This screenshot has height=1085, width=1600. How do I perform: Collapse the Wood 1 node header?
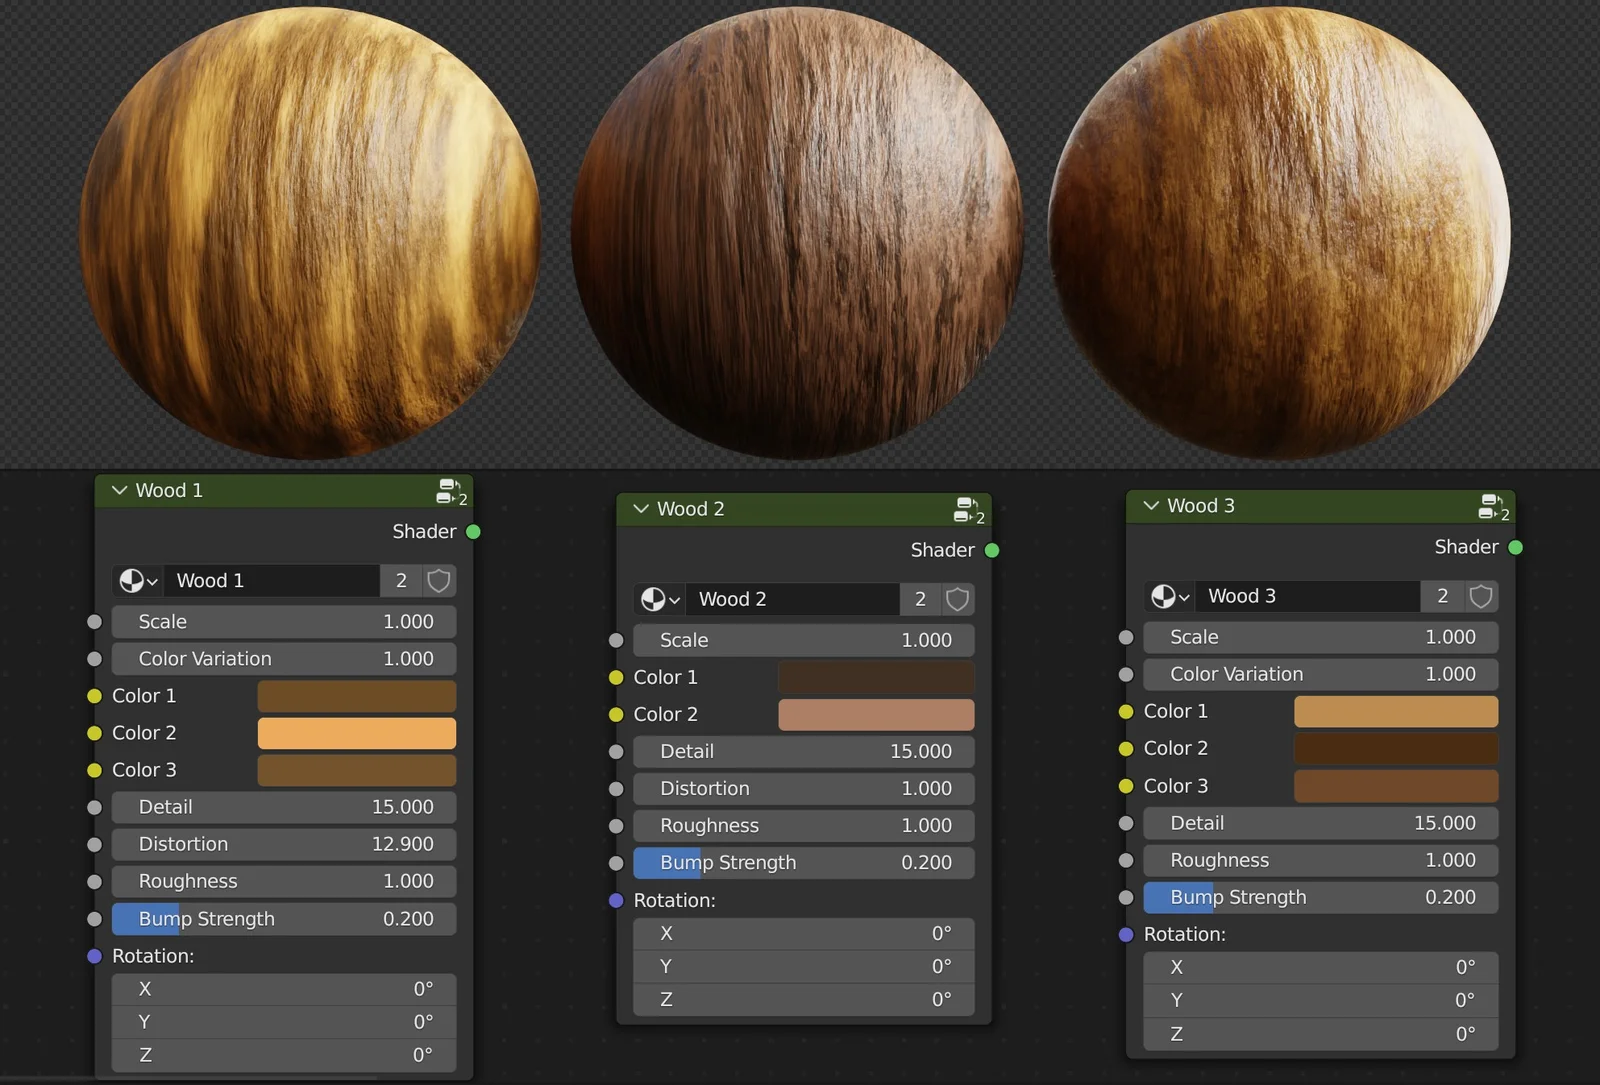tap(118, 490)
